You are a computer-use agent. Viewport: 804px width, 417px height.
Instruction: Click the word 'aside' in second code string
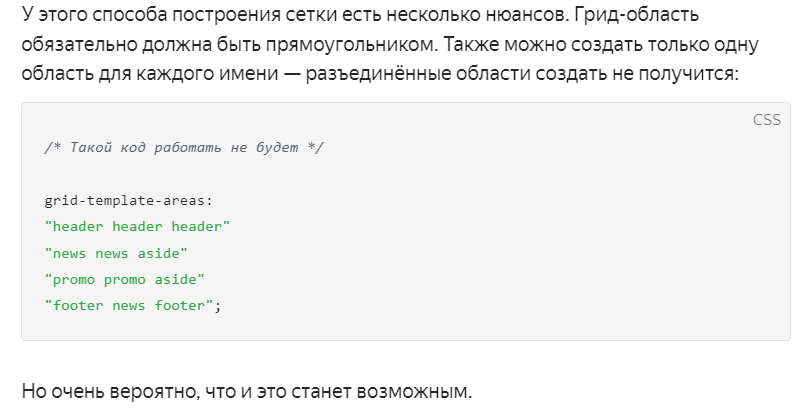158,253
